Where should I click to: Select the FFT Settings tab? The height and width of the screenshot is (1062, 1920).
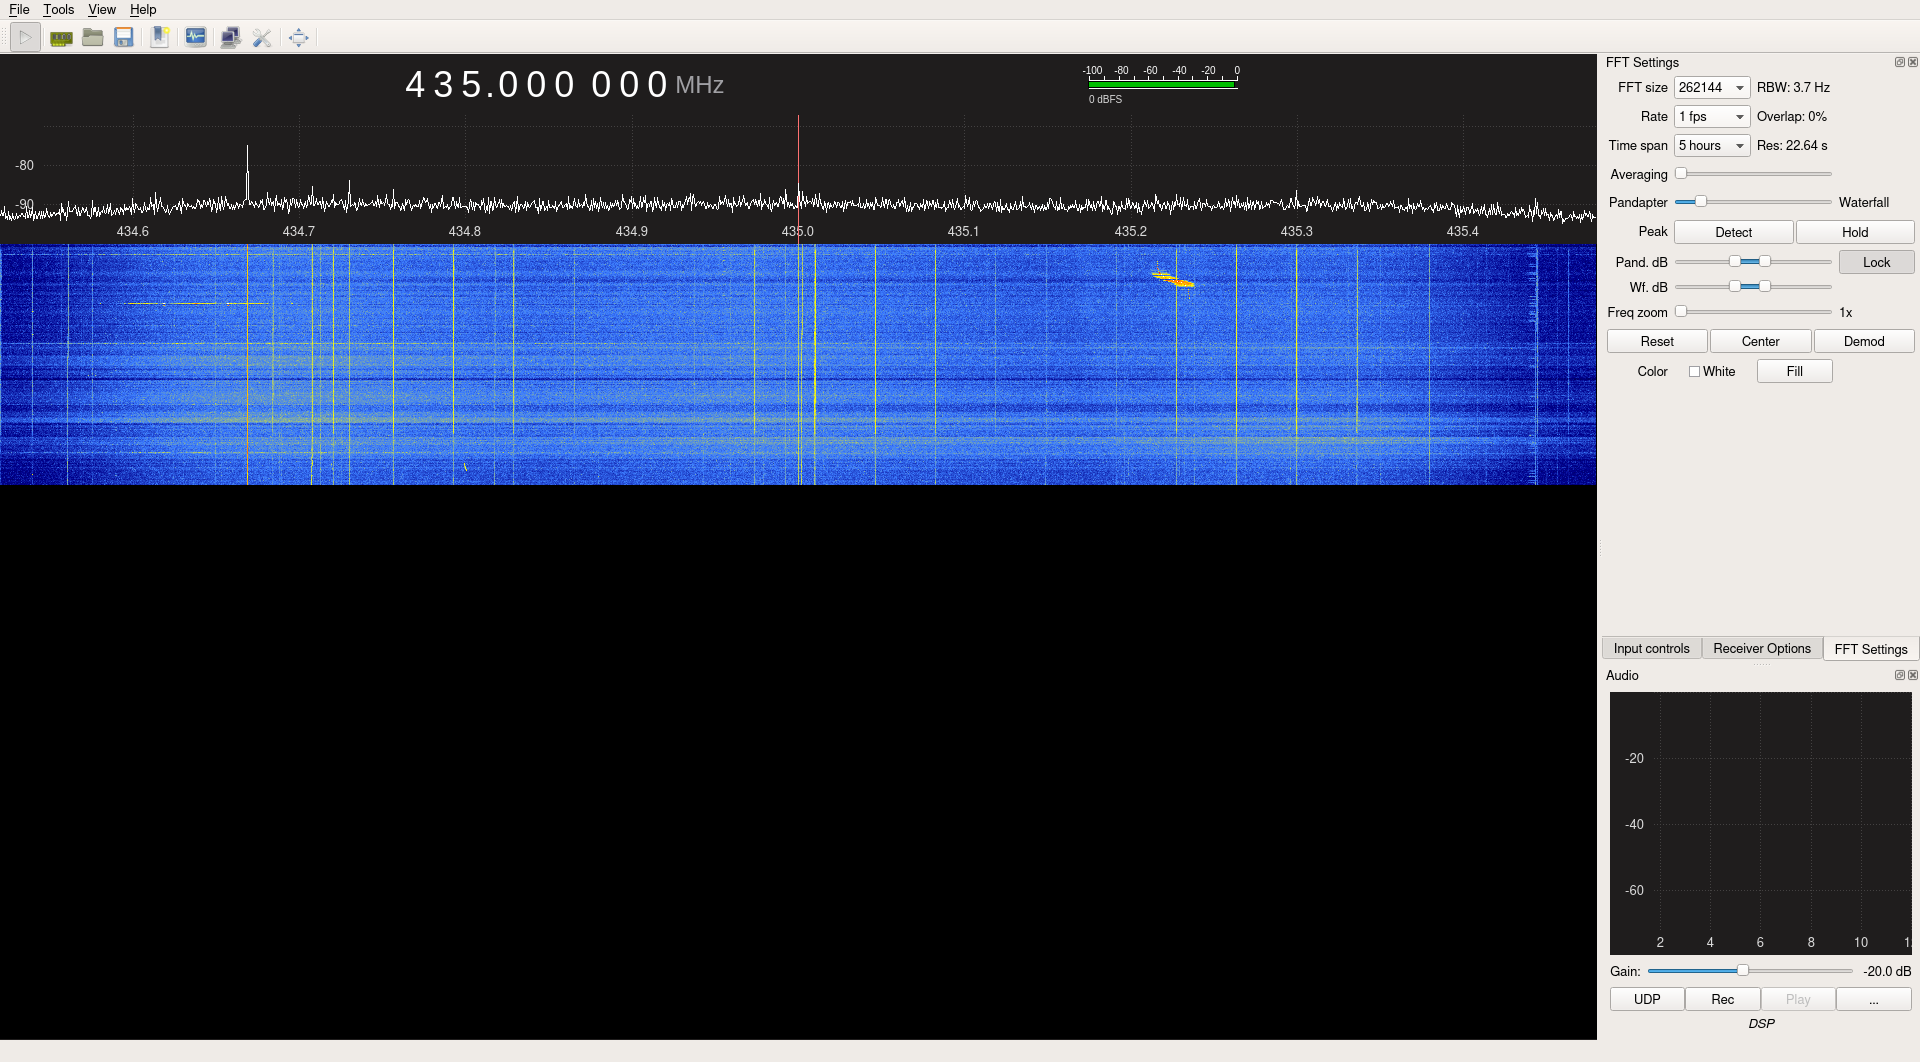(x=1871, y=649)
